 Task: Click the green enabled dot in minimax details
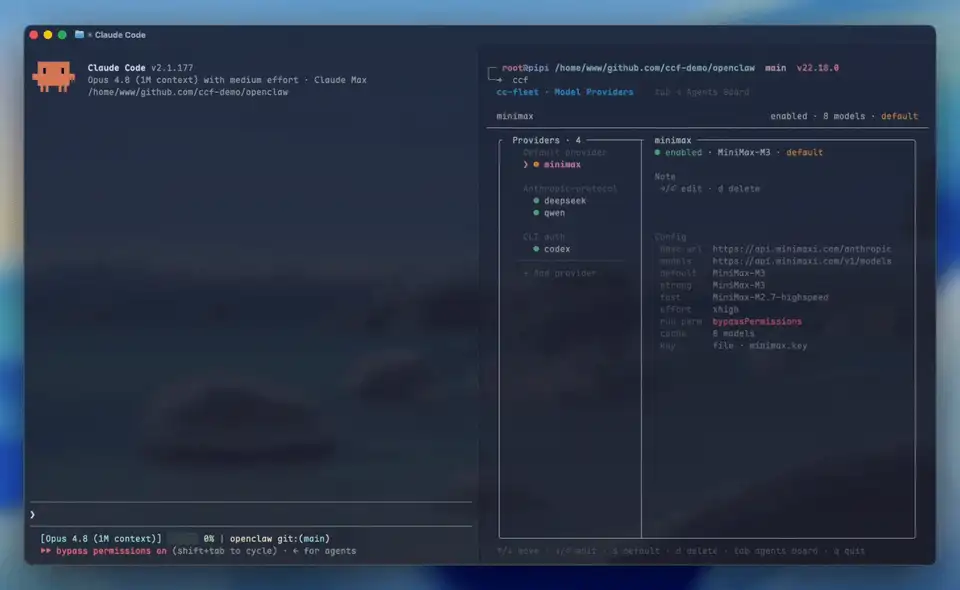point(658,152)
